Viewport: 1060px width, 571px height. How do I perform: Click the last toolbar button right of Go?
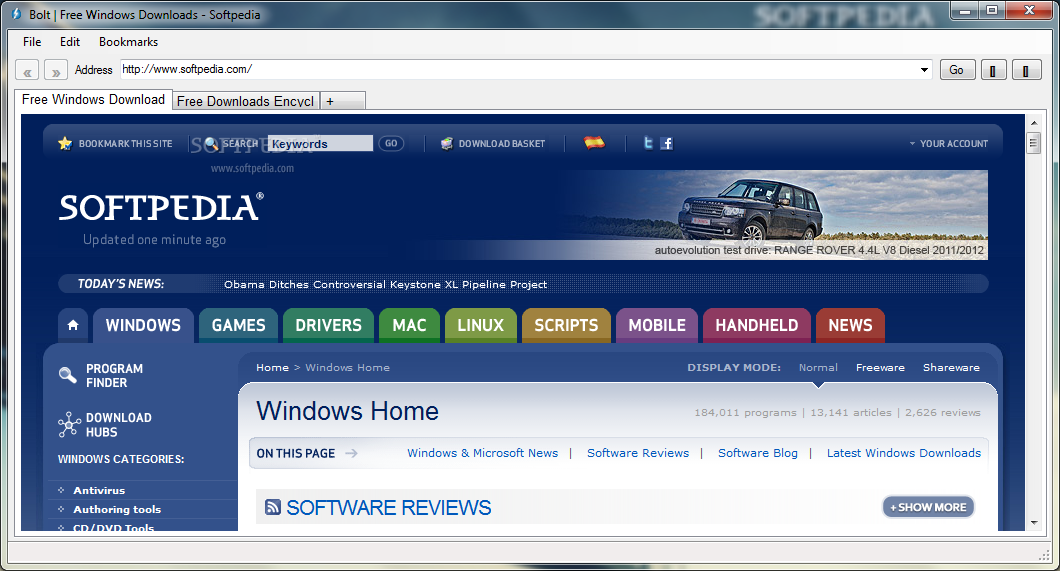pyautogui.click(x=1026, y=70)
